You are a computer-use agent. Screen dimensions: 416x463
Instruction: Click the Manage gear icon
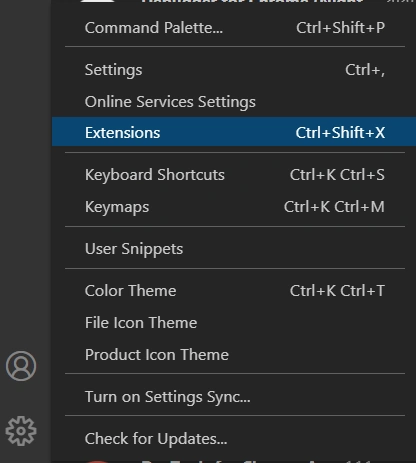(x=21, y=431)
